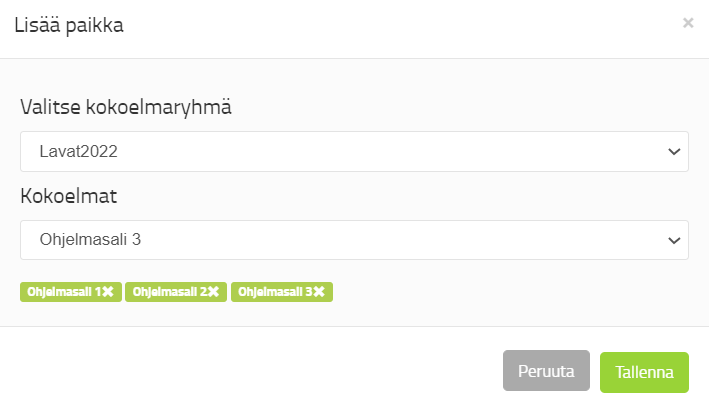
Task: Save with the Tallenna button
Action: [644, 372]
